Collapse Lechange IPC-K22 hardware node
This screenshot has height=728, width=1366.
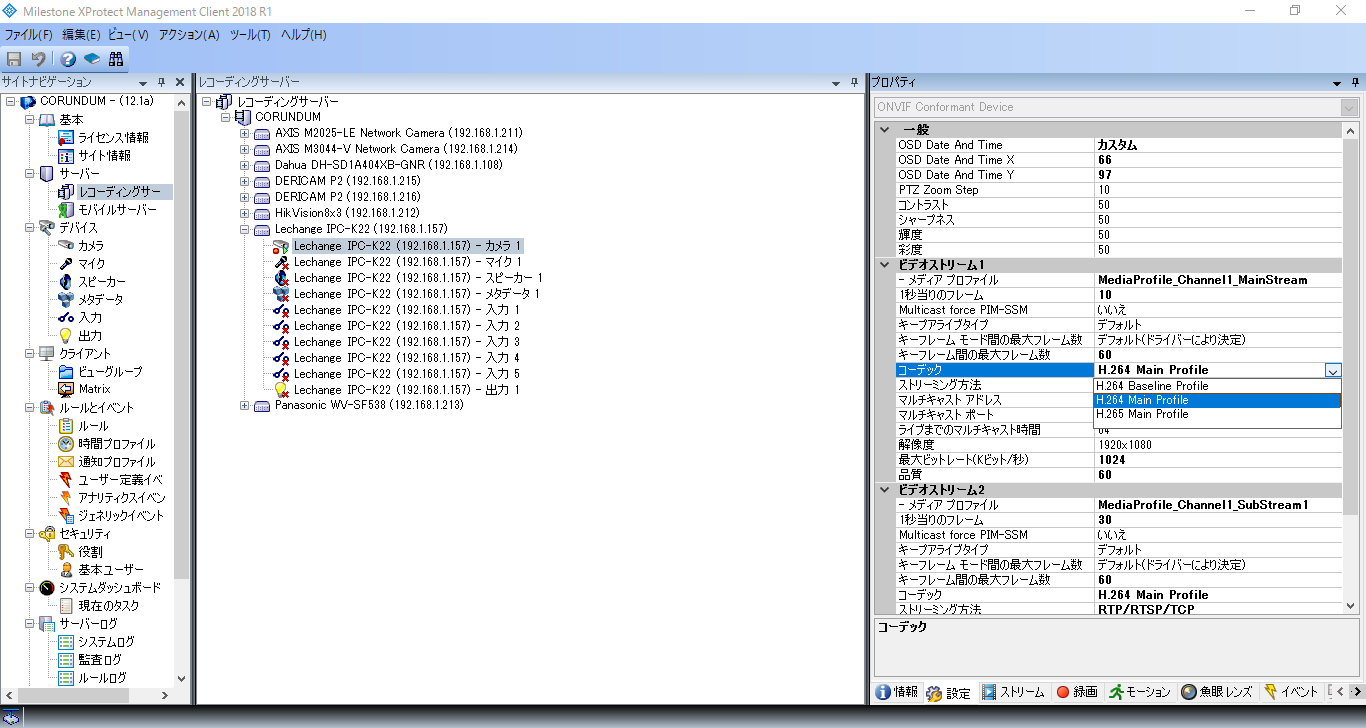coord(245,229)
